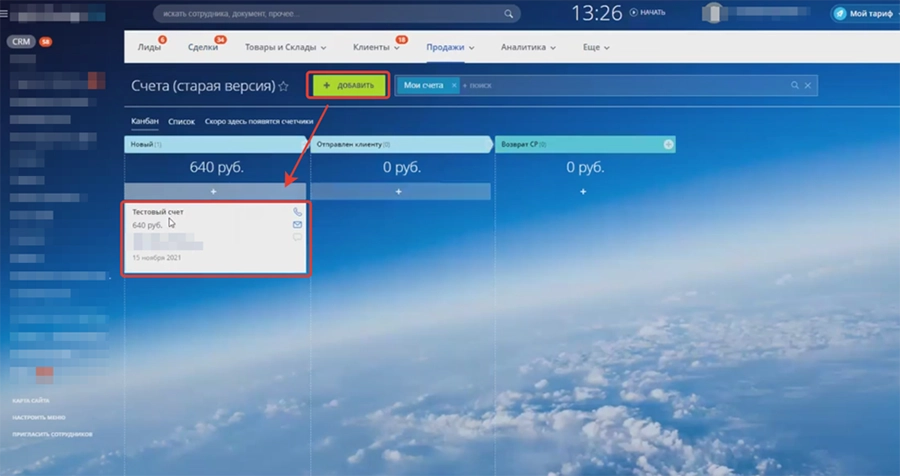Clear the search filter with the X icon
Screen dimensions: 900x476
[808, 86]
